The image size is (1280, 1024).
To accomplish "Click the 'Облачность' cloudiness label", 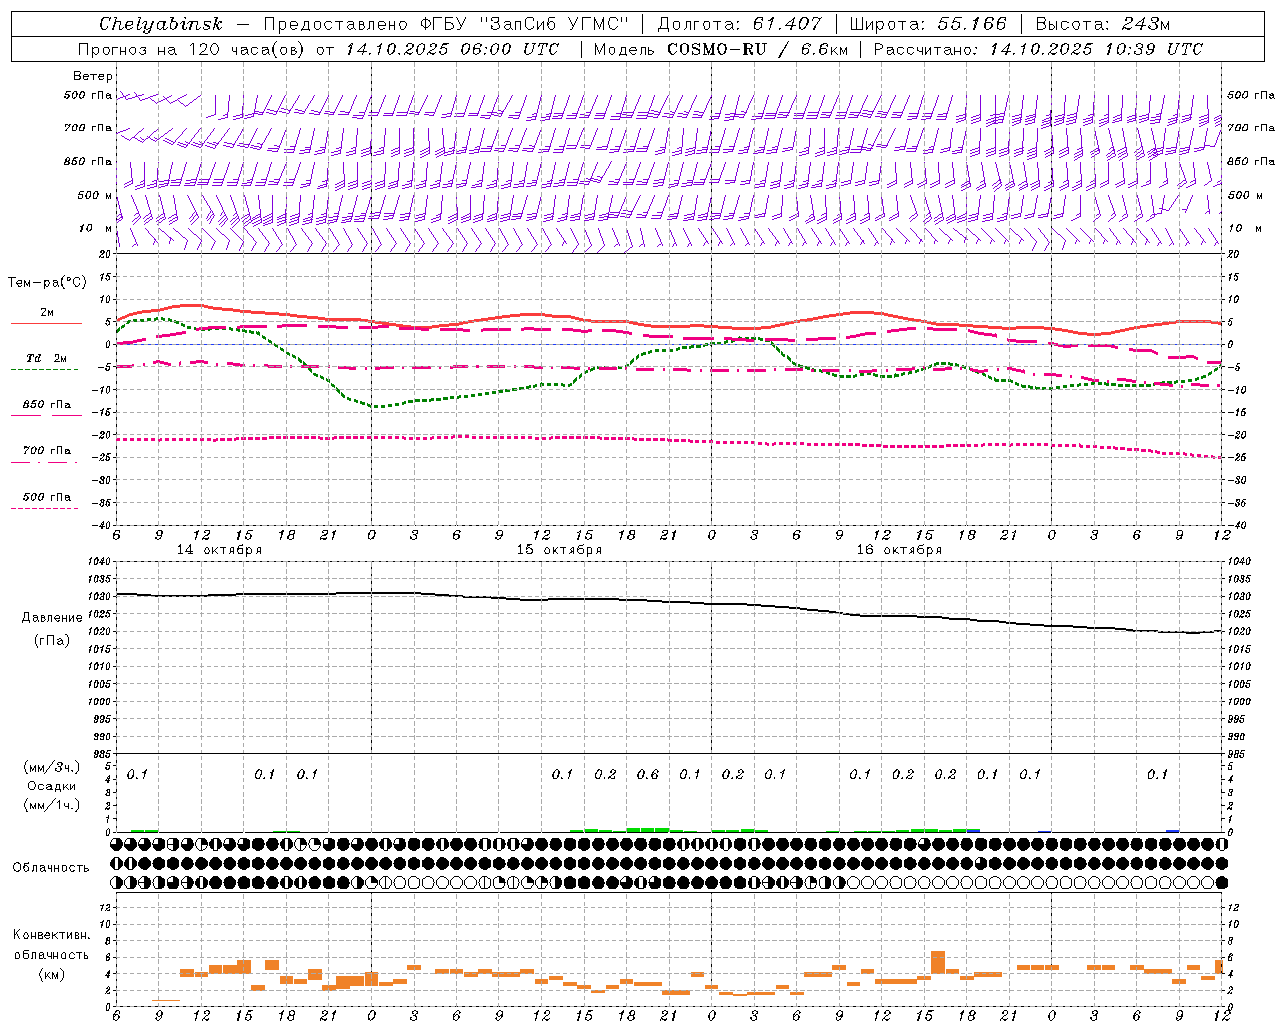I will [51, 867].
